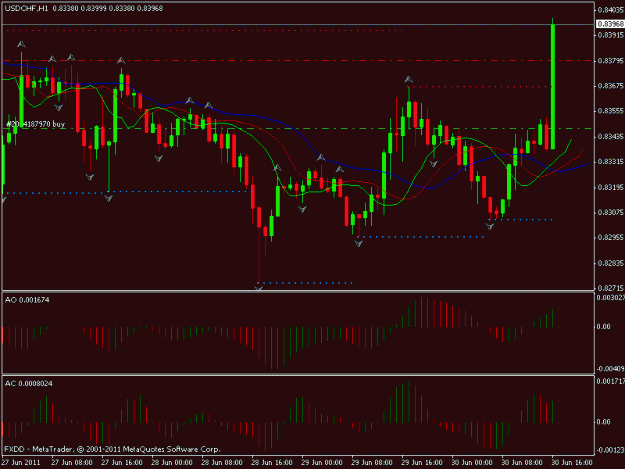The height and width of the screenshot is (469, 625).
Task: Select the 29 Jun 16:00 time label
Action: click(x=422, y=462)
